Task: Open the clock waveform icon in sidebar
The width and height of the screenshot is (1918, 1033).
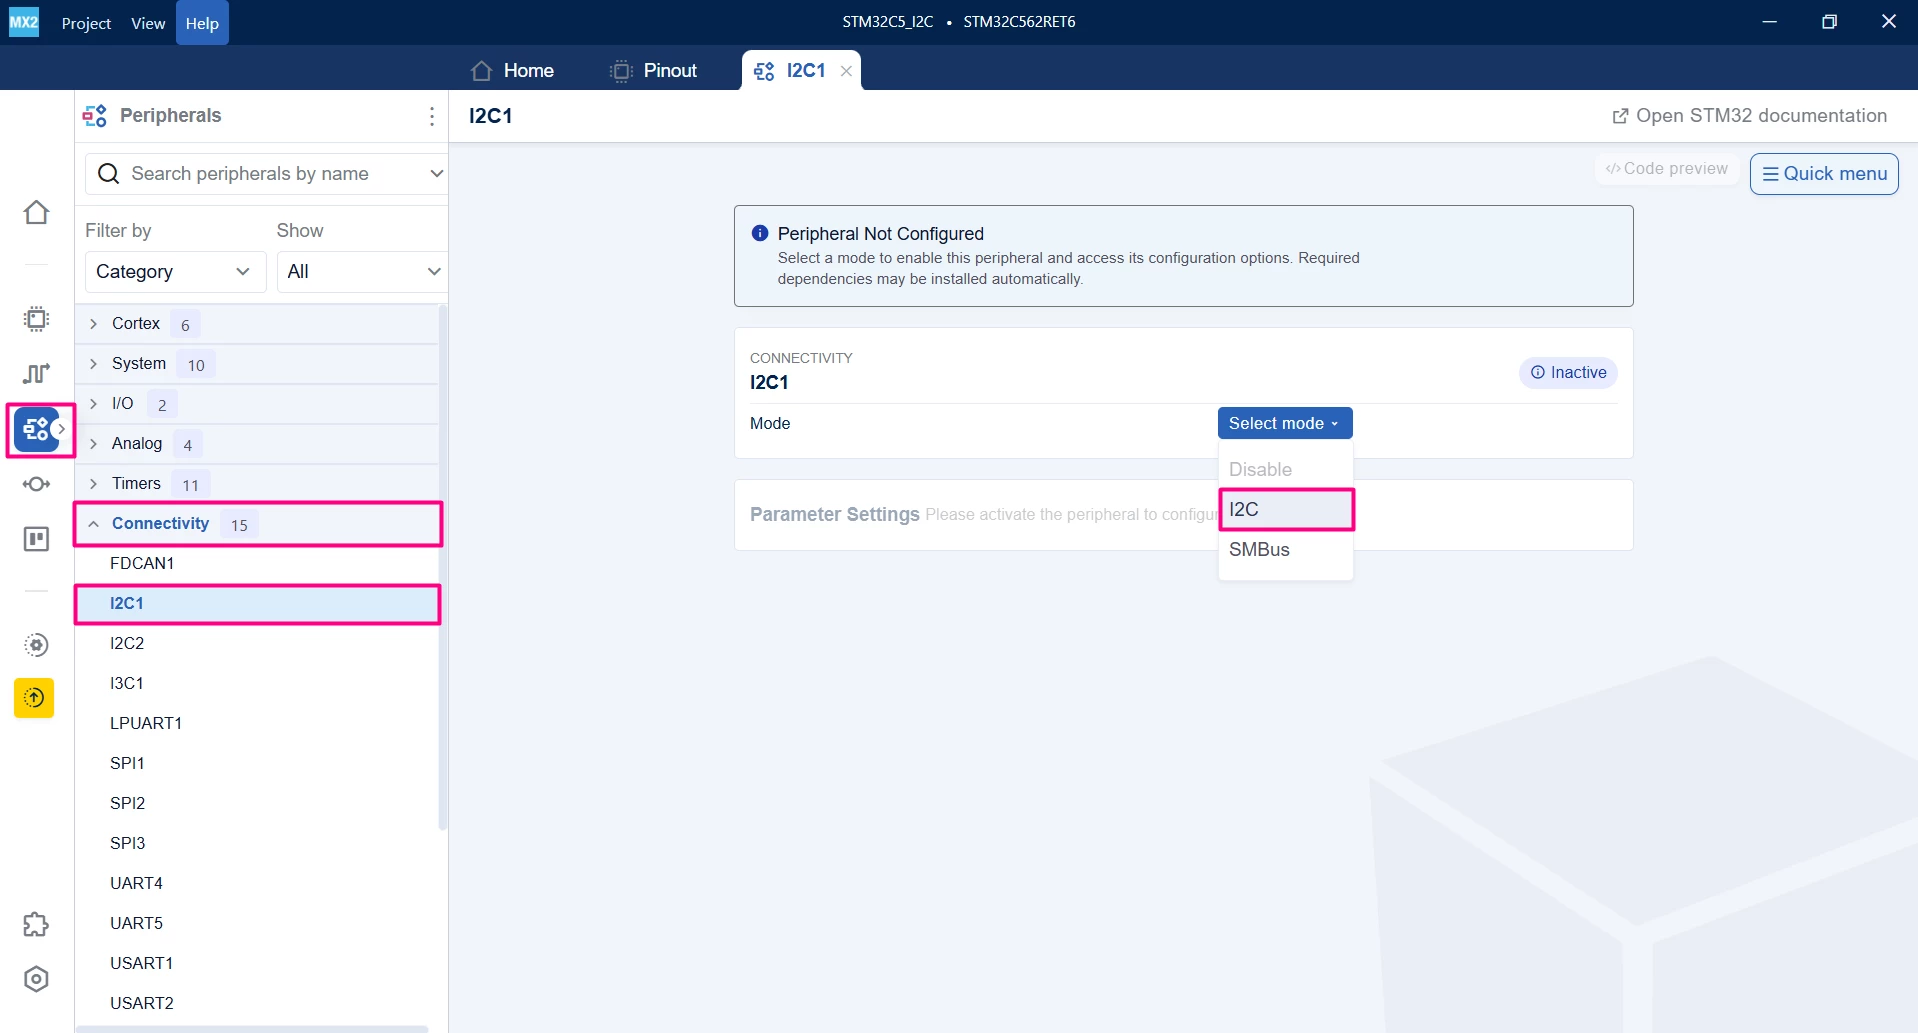Action: (36, 373)
